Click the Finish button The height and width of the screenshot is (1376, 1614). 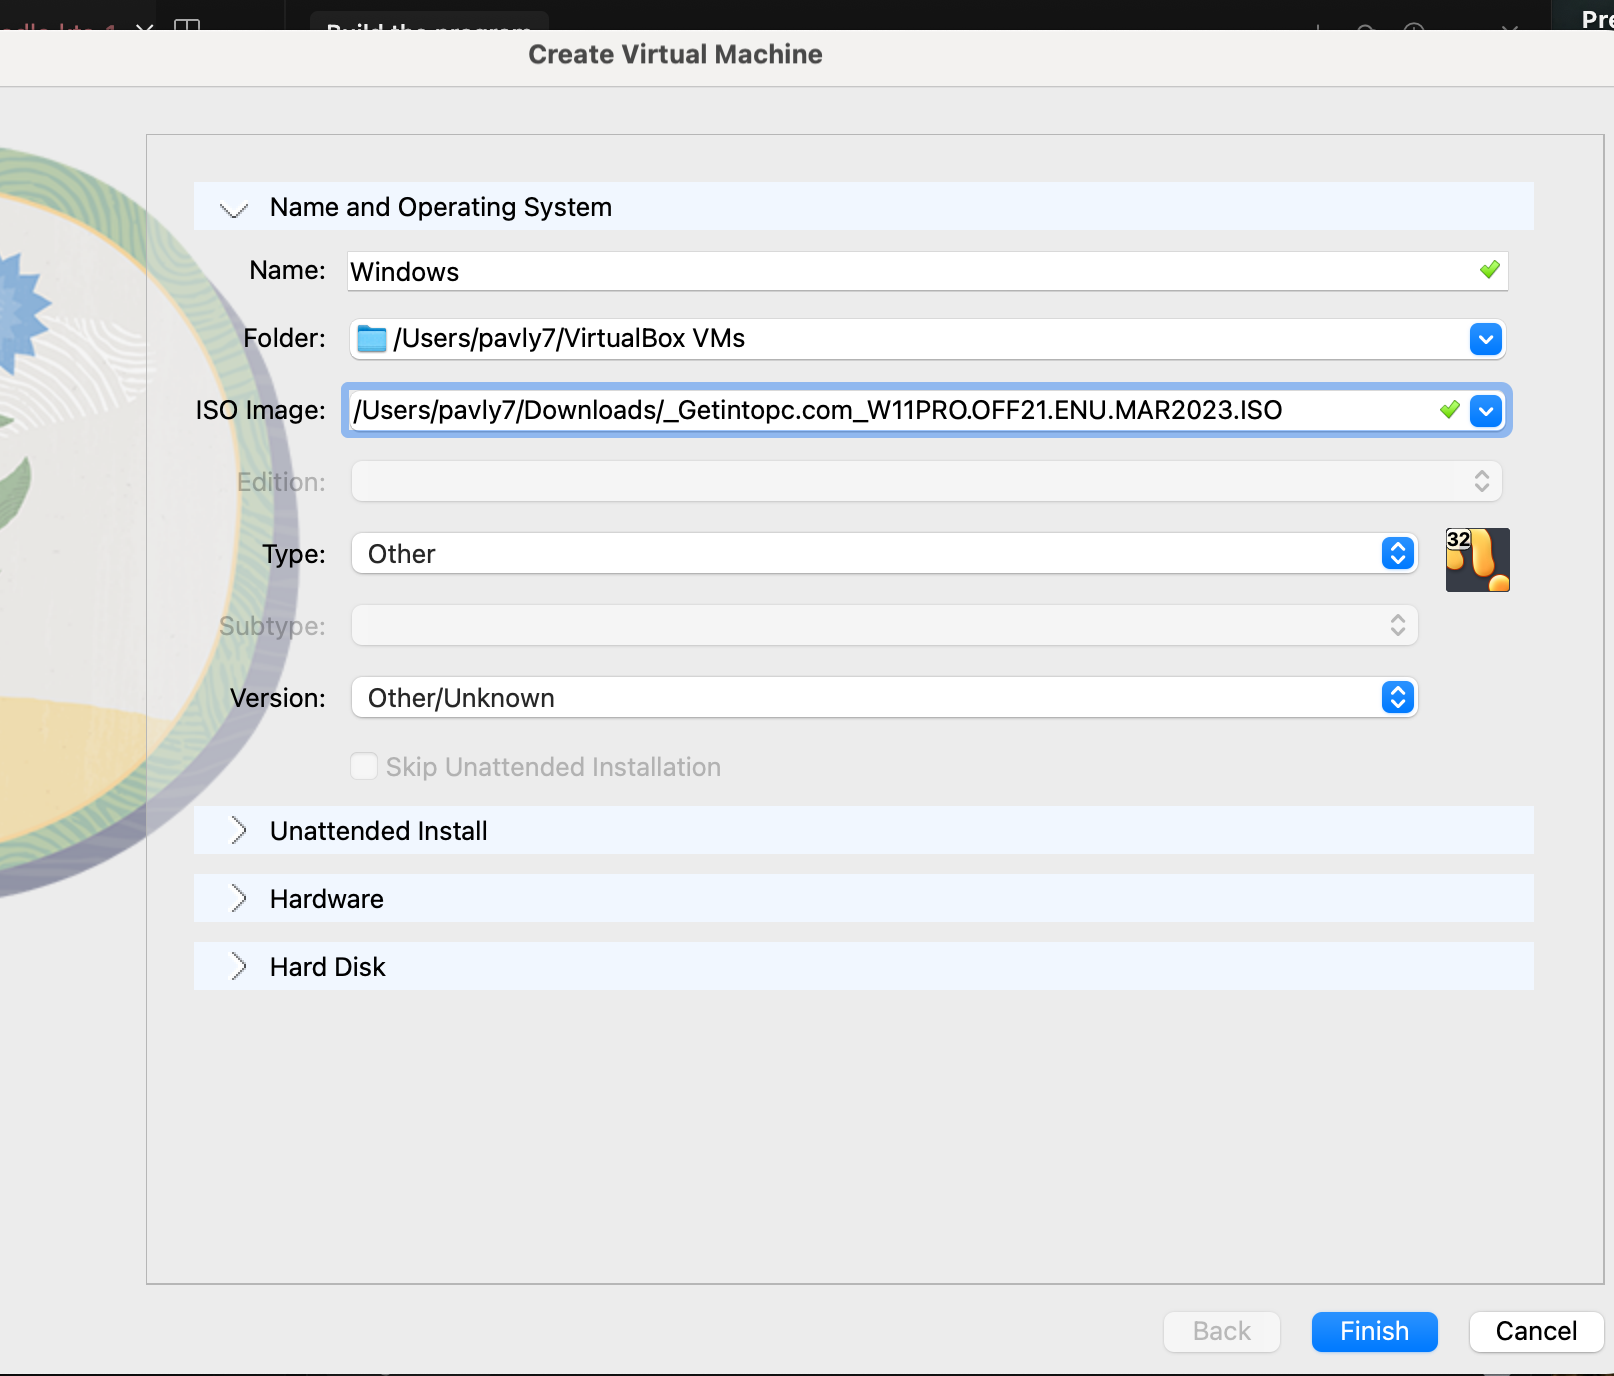tap(1374, 1331)
